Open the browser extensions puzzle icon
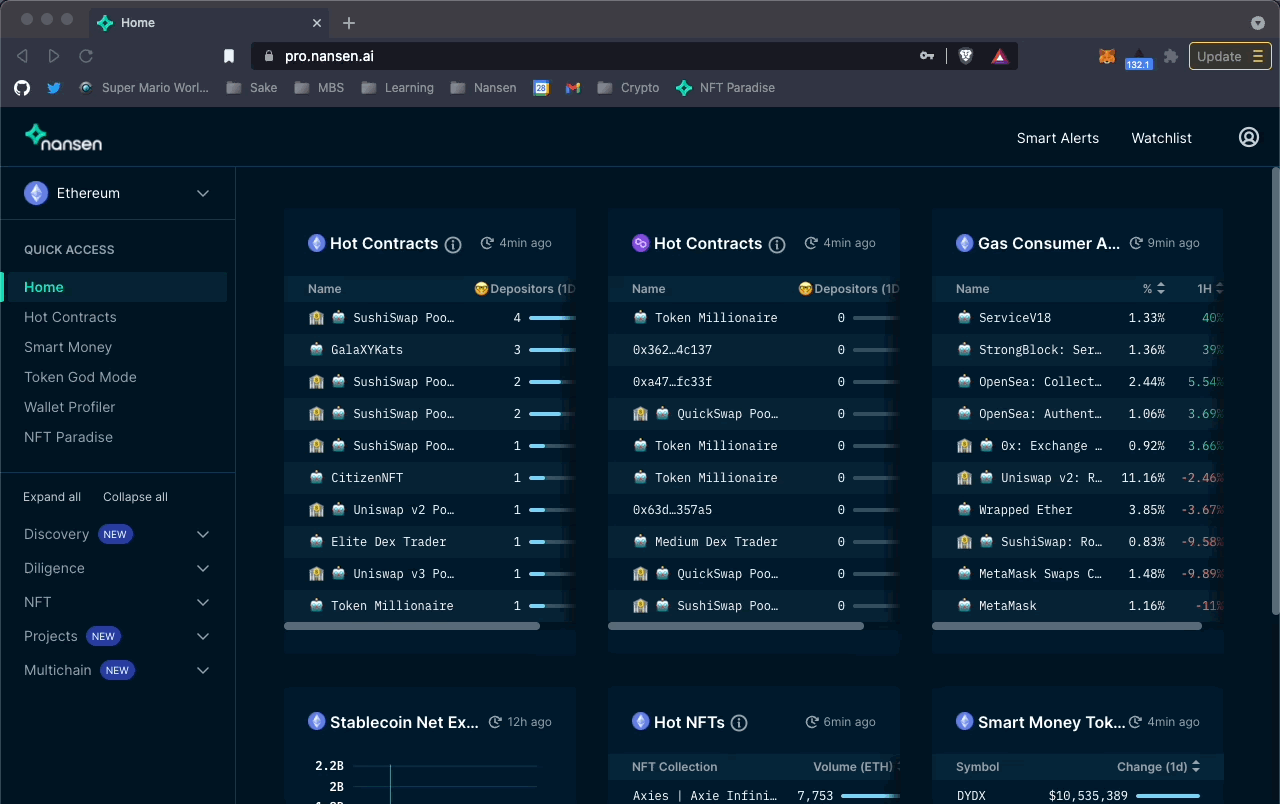 pos(1171,56)
